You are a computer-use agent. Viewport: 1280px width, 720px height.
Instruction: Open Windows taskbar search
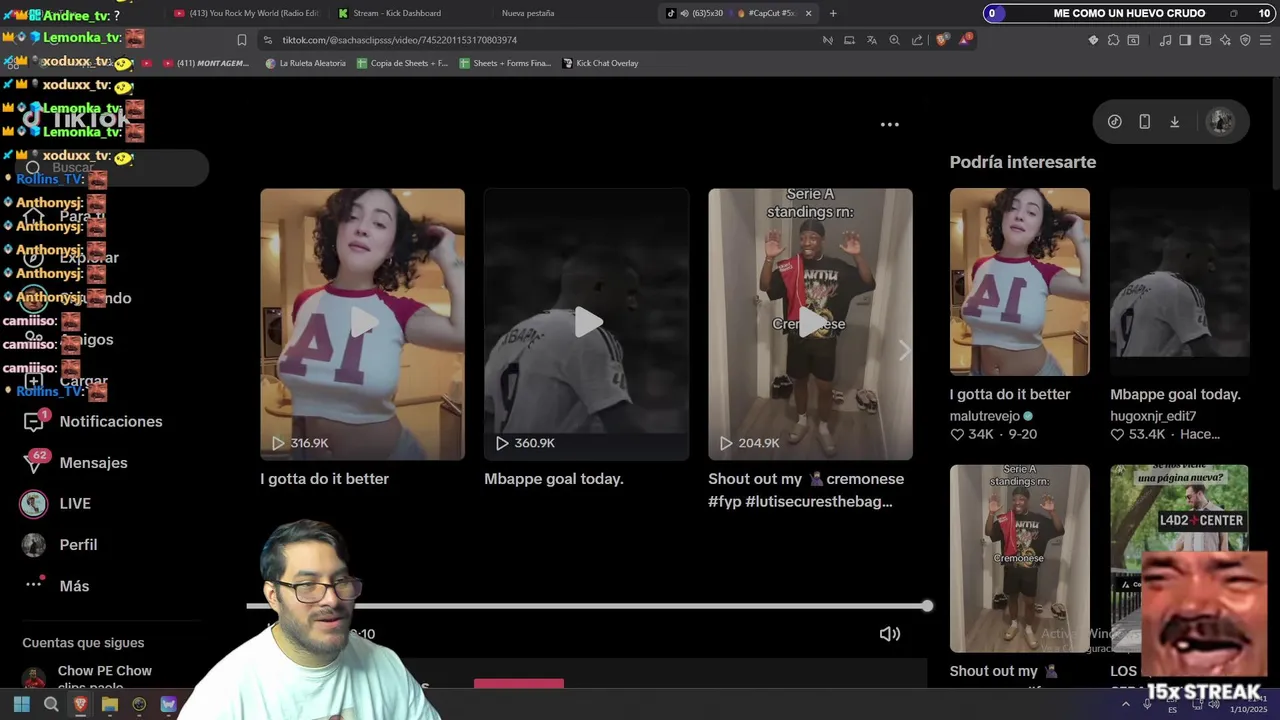(x=51, y=705)
